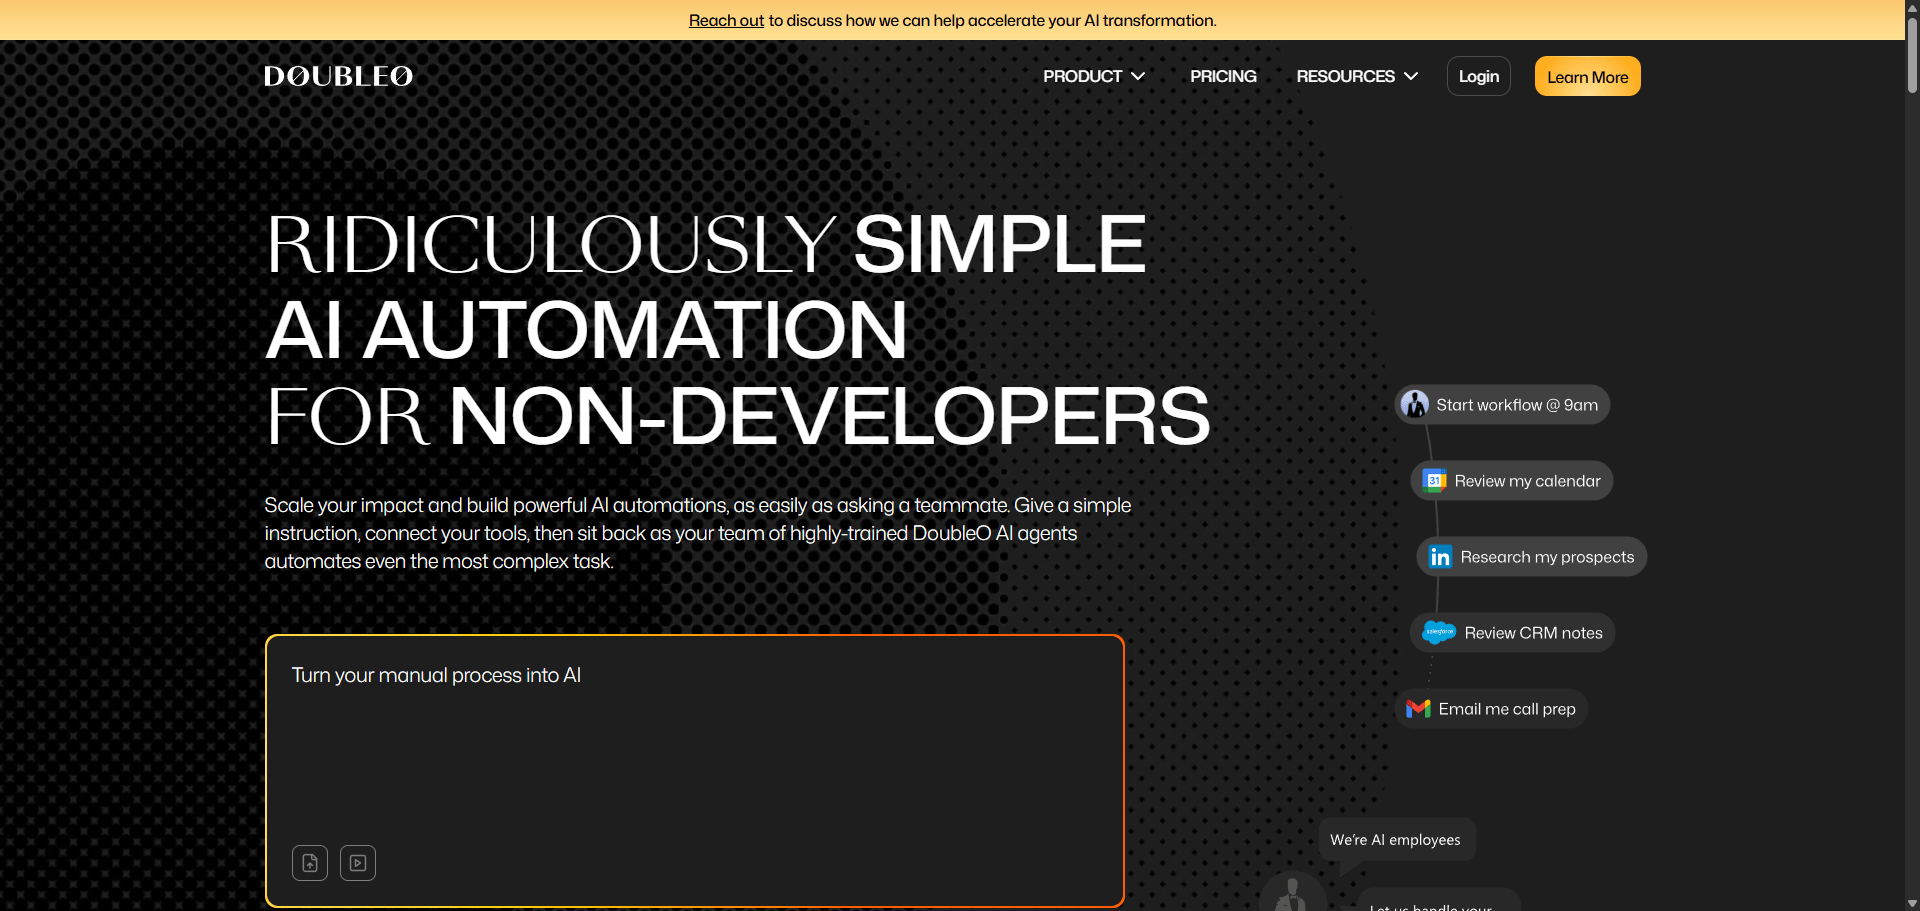Select the Email me call prep step
The image size is (1920, 911).
pyautogui.click(x=1506, y=709)
